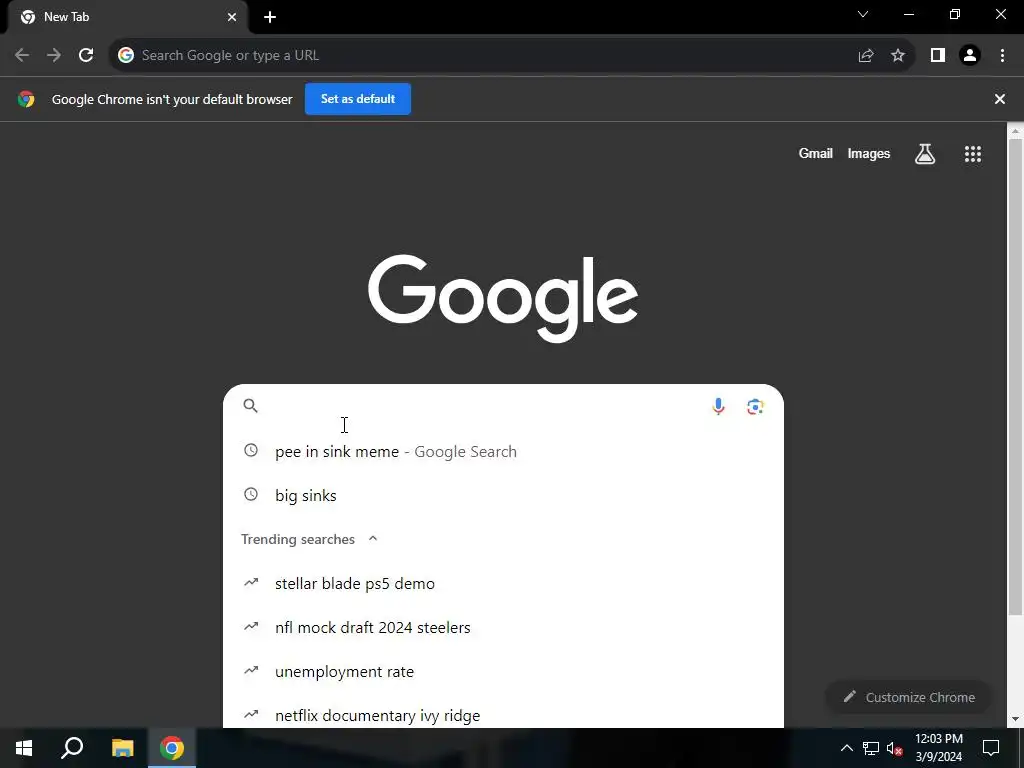Share this page icon in address bar
1024x768 pixels.
866,56
